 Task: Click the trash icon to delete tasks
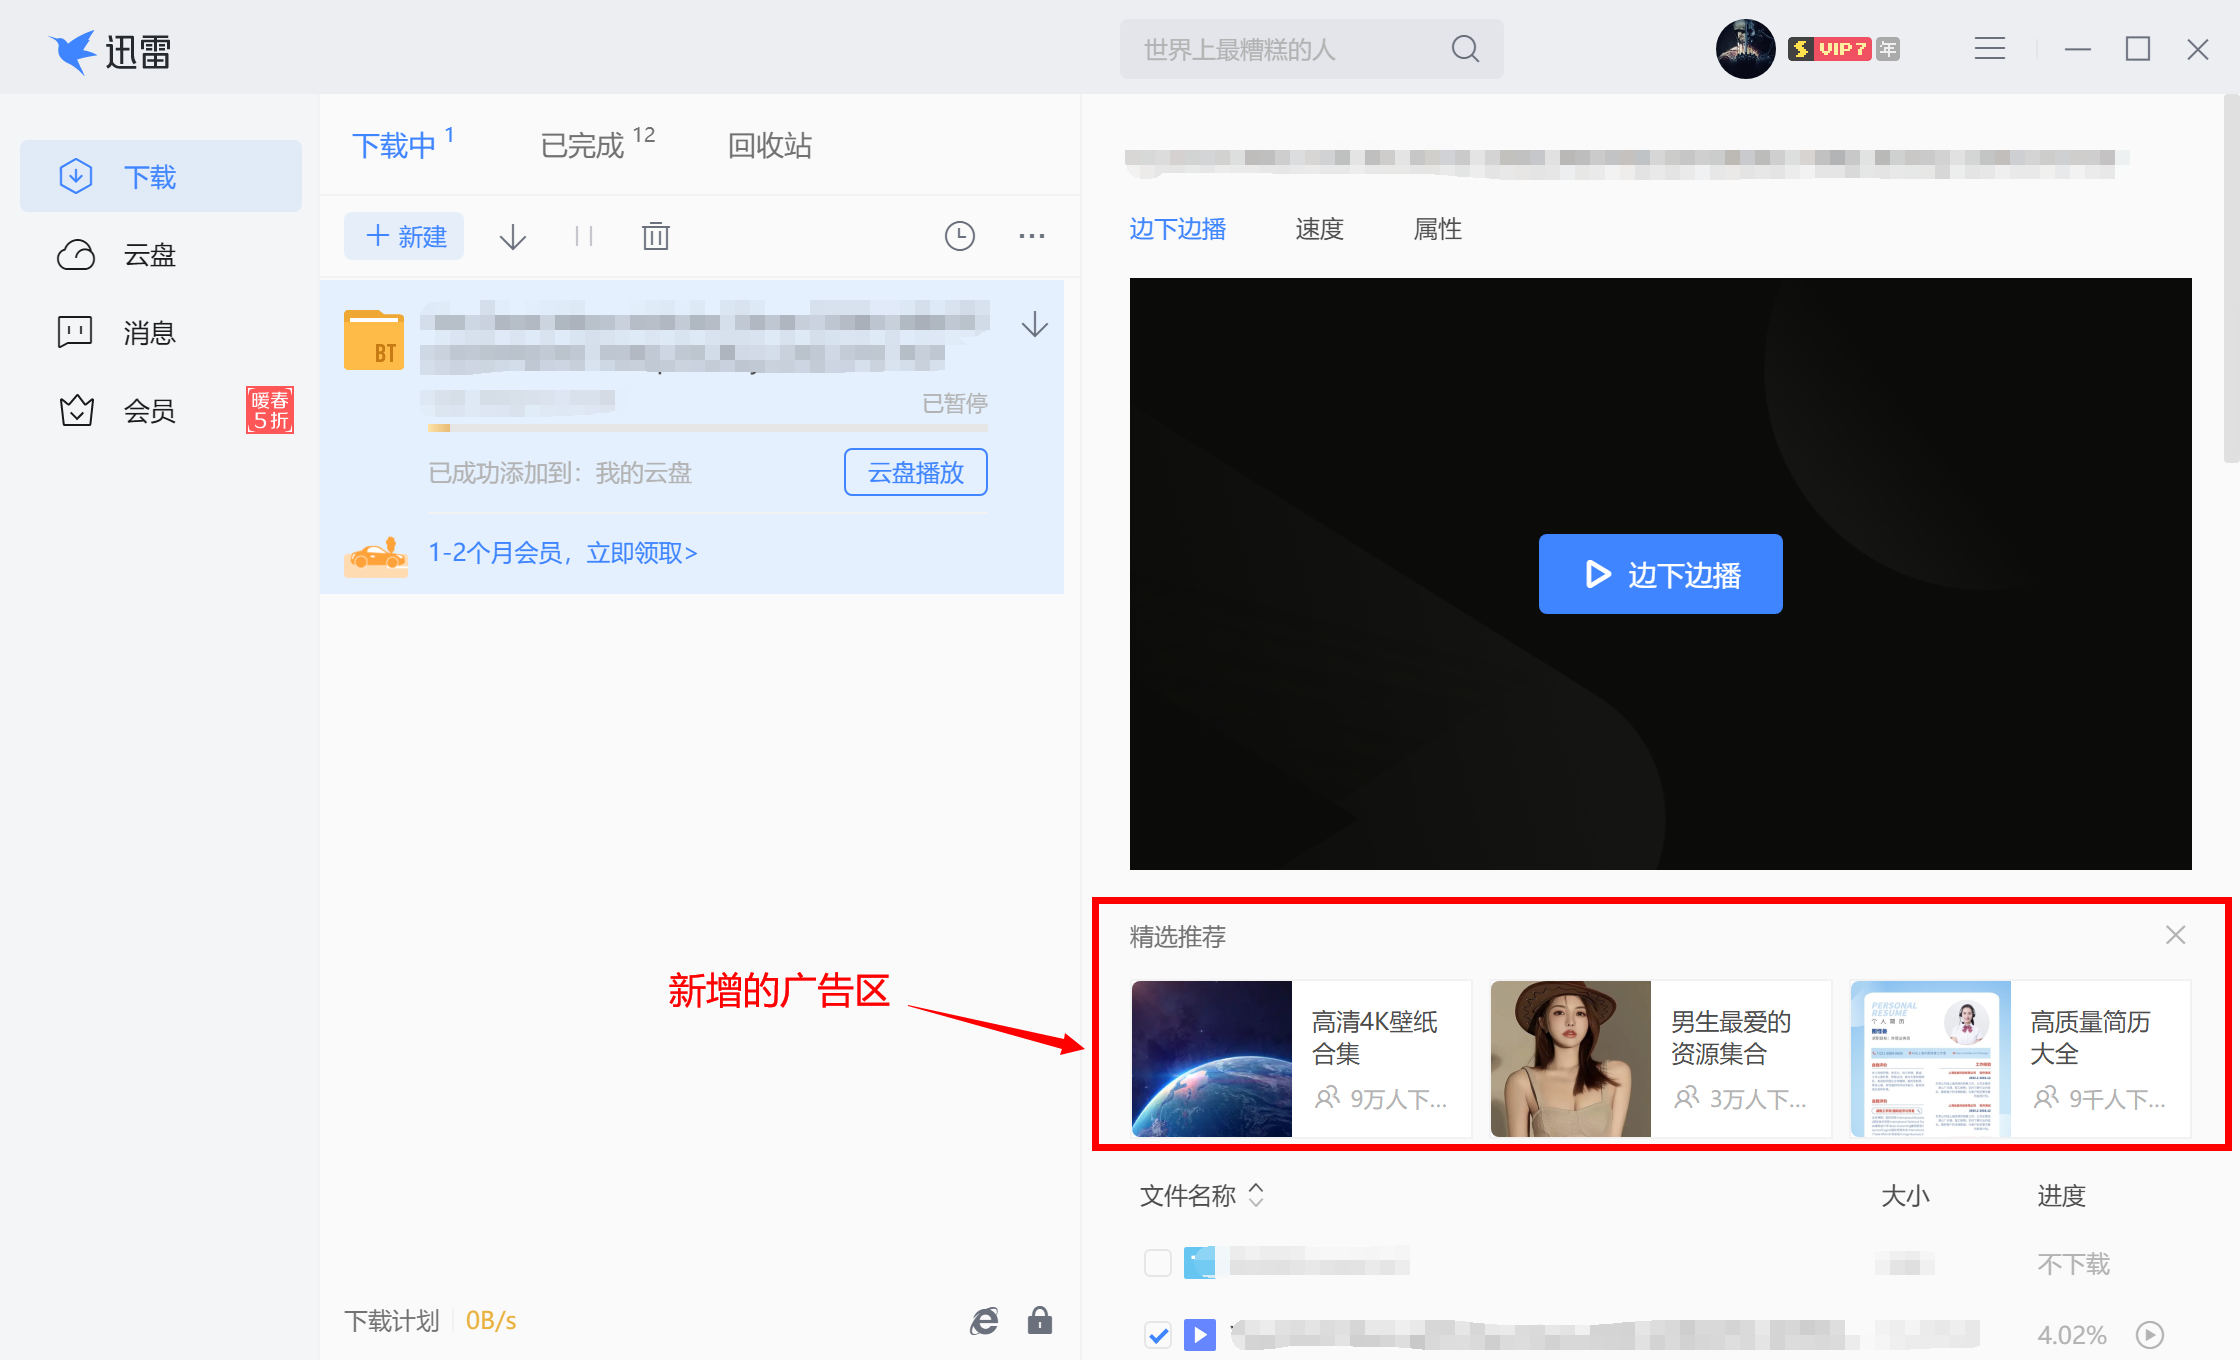tap(655, 236)
